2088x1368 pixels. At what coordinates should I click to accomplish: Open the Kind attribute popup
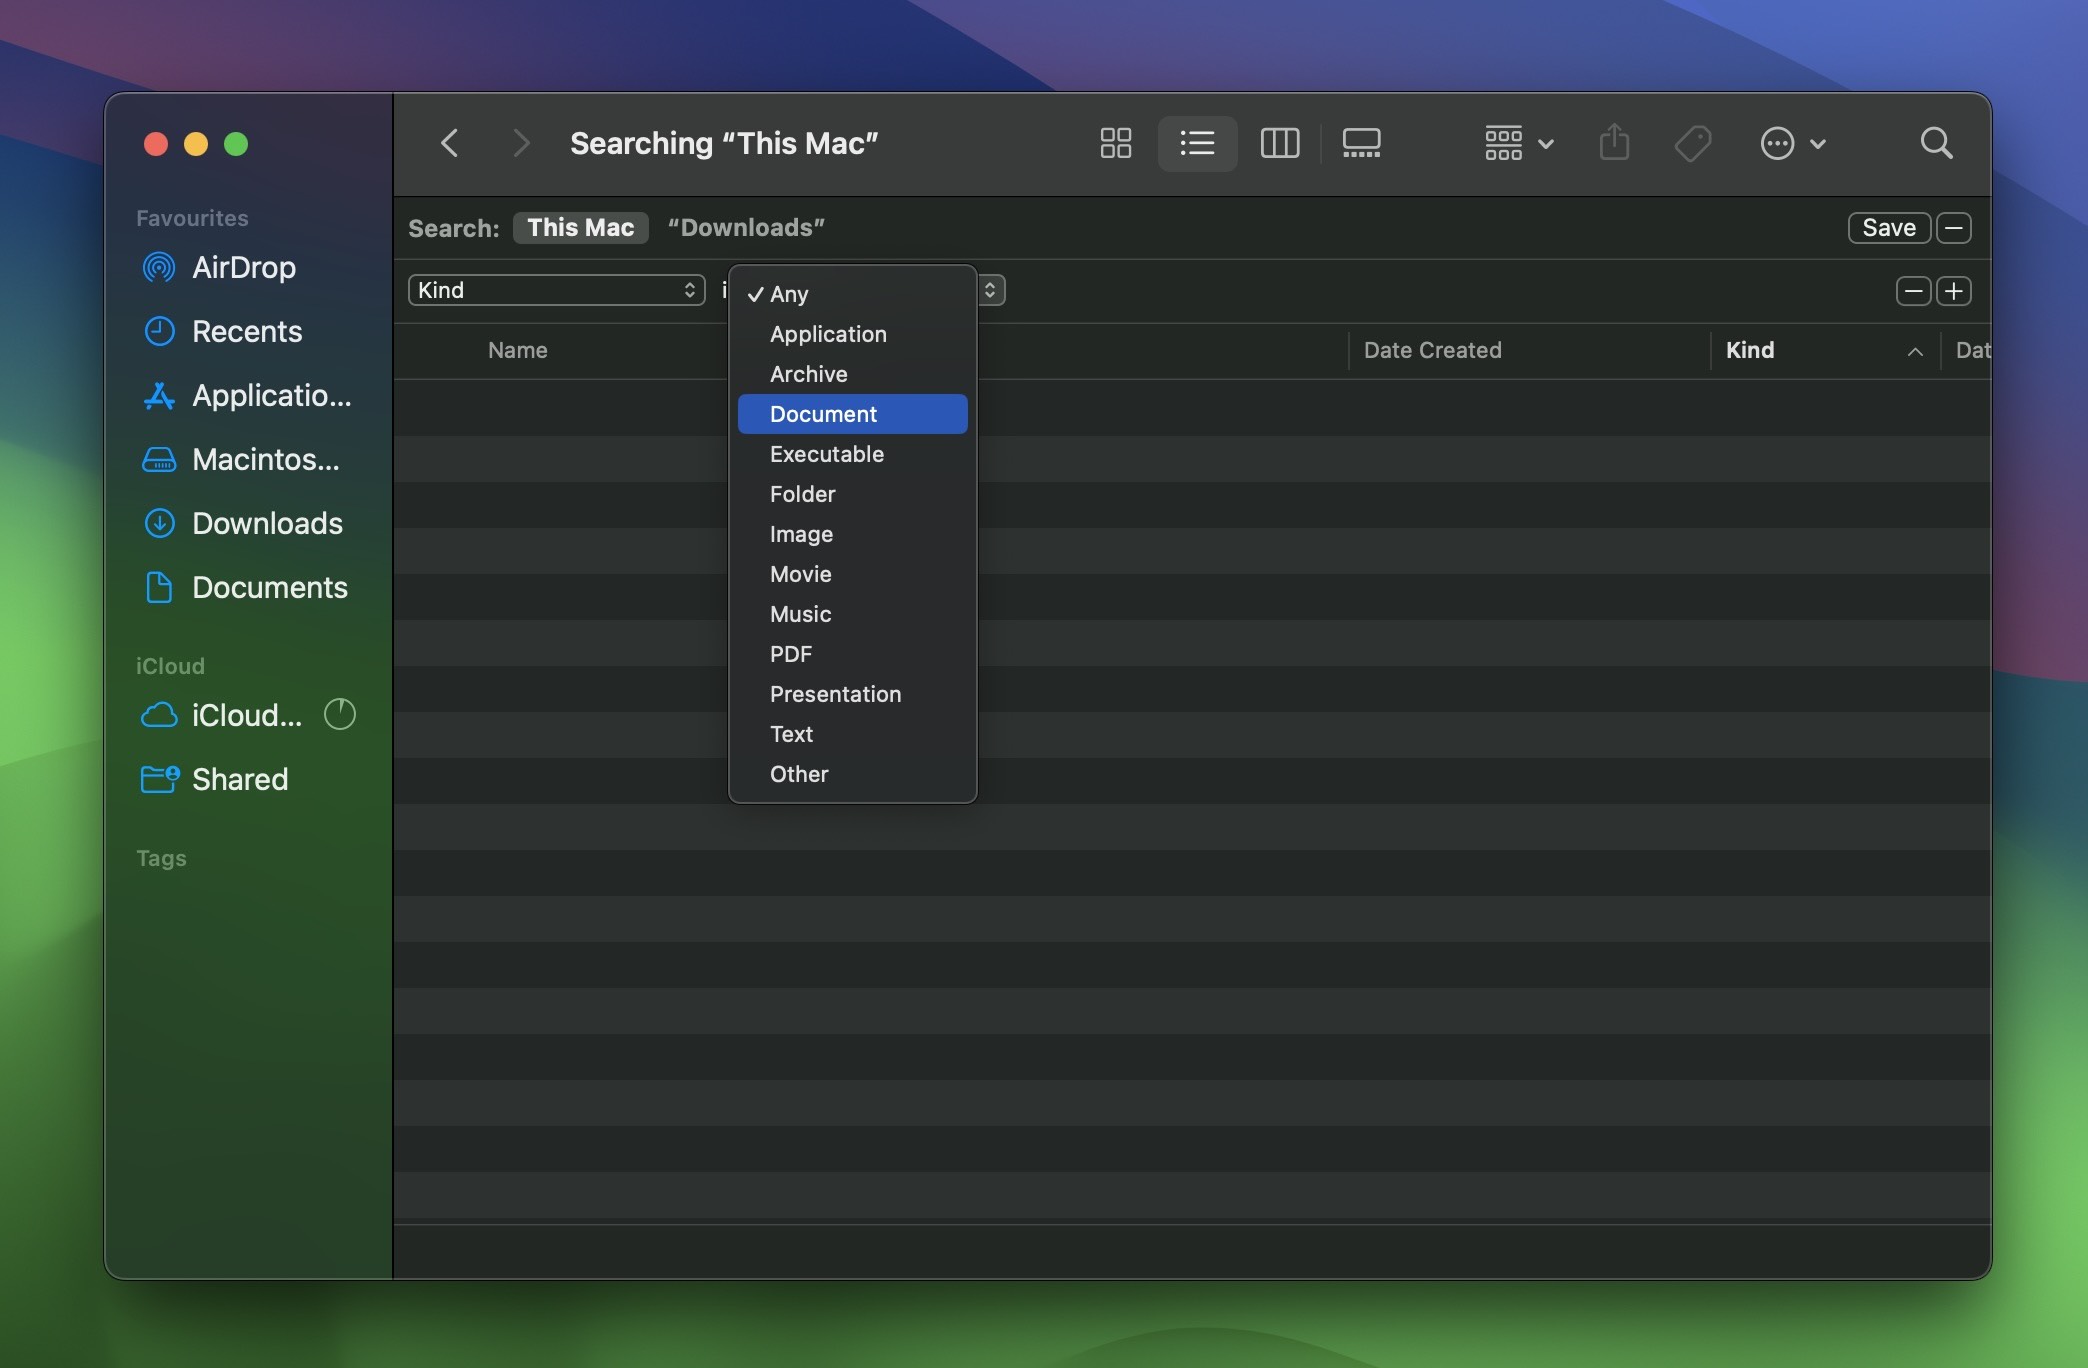[x=556, y=290]
